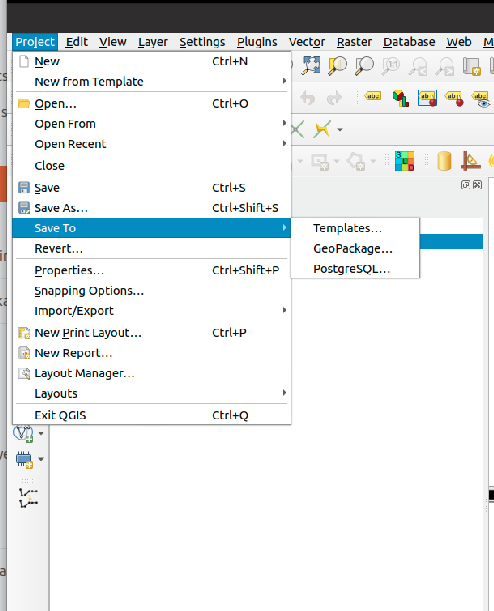494x611 pixels.
Task: Click the Zoom to Layer magnifier icon
Action: (x=364, y=65)
